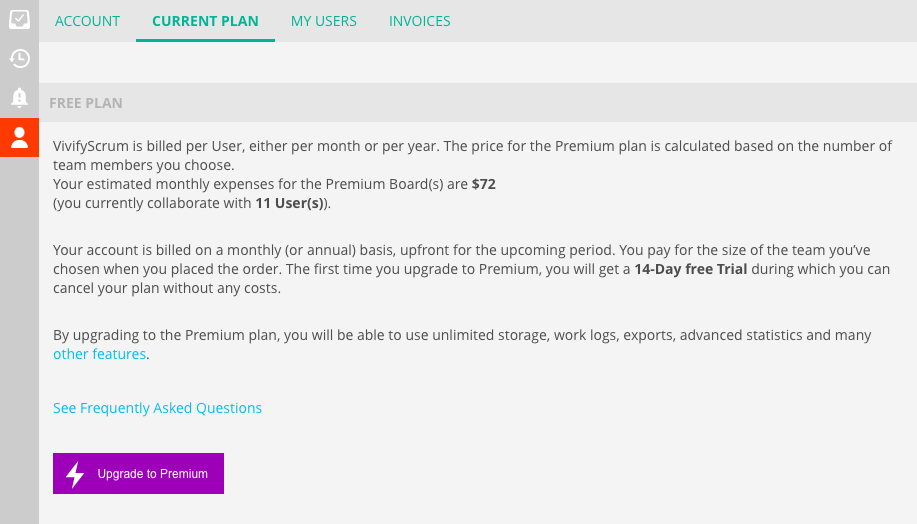Open the activity history clock icon
The width and height of the screenshot is (917, 524).
point(19,58)
